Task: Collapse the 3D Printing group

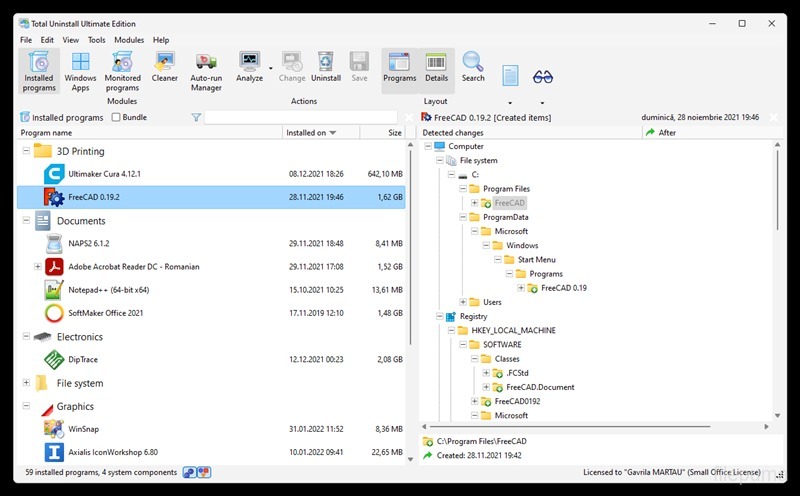Action: point(26,151)
